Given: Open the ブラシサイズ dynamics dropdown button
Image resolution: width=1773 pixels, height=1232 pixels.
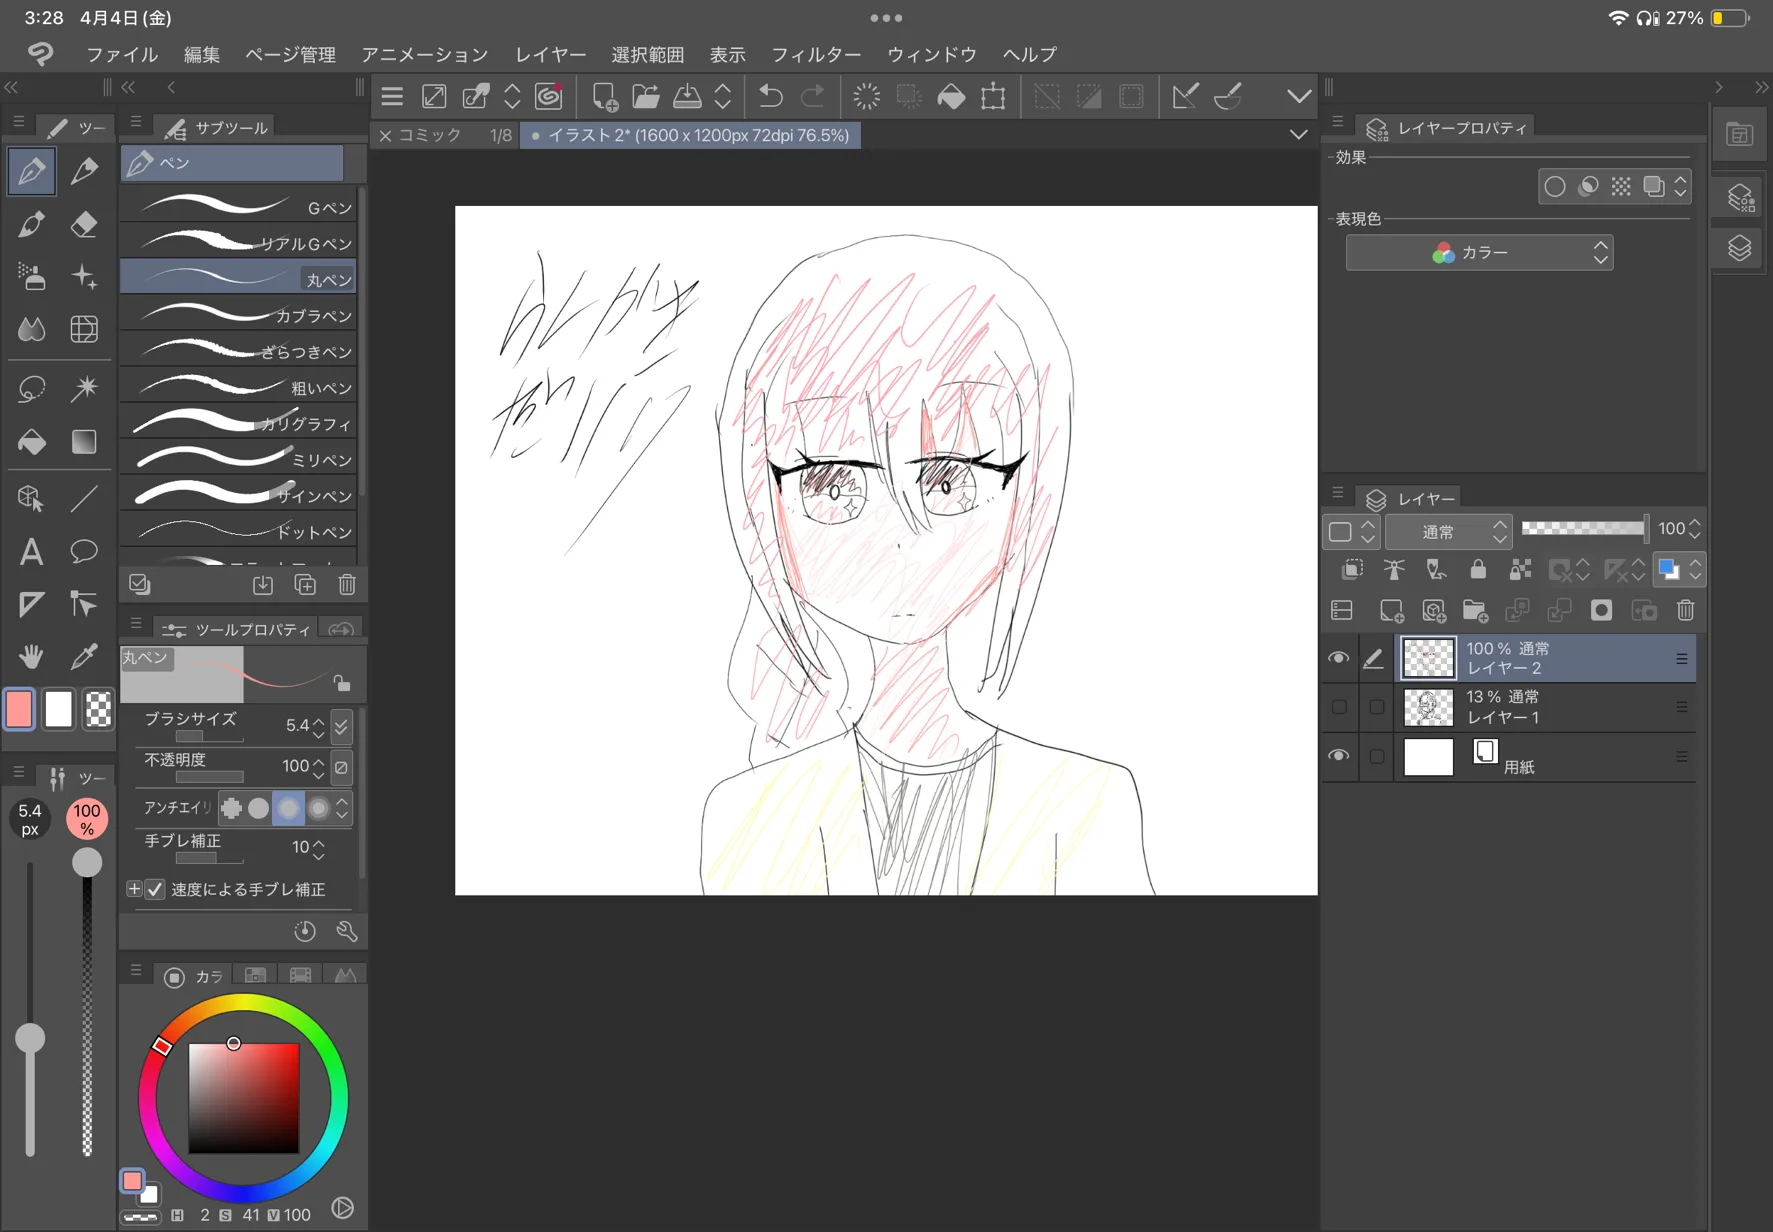Looking at the screenshot, I should click(342, 726).
